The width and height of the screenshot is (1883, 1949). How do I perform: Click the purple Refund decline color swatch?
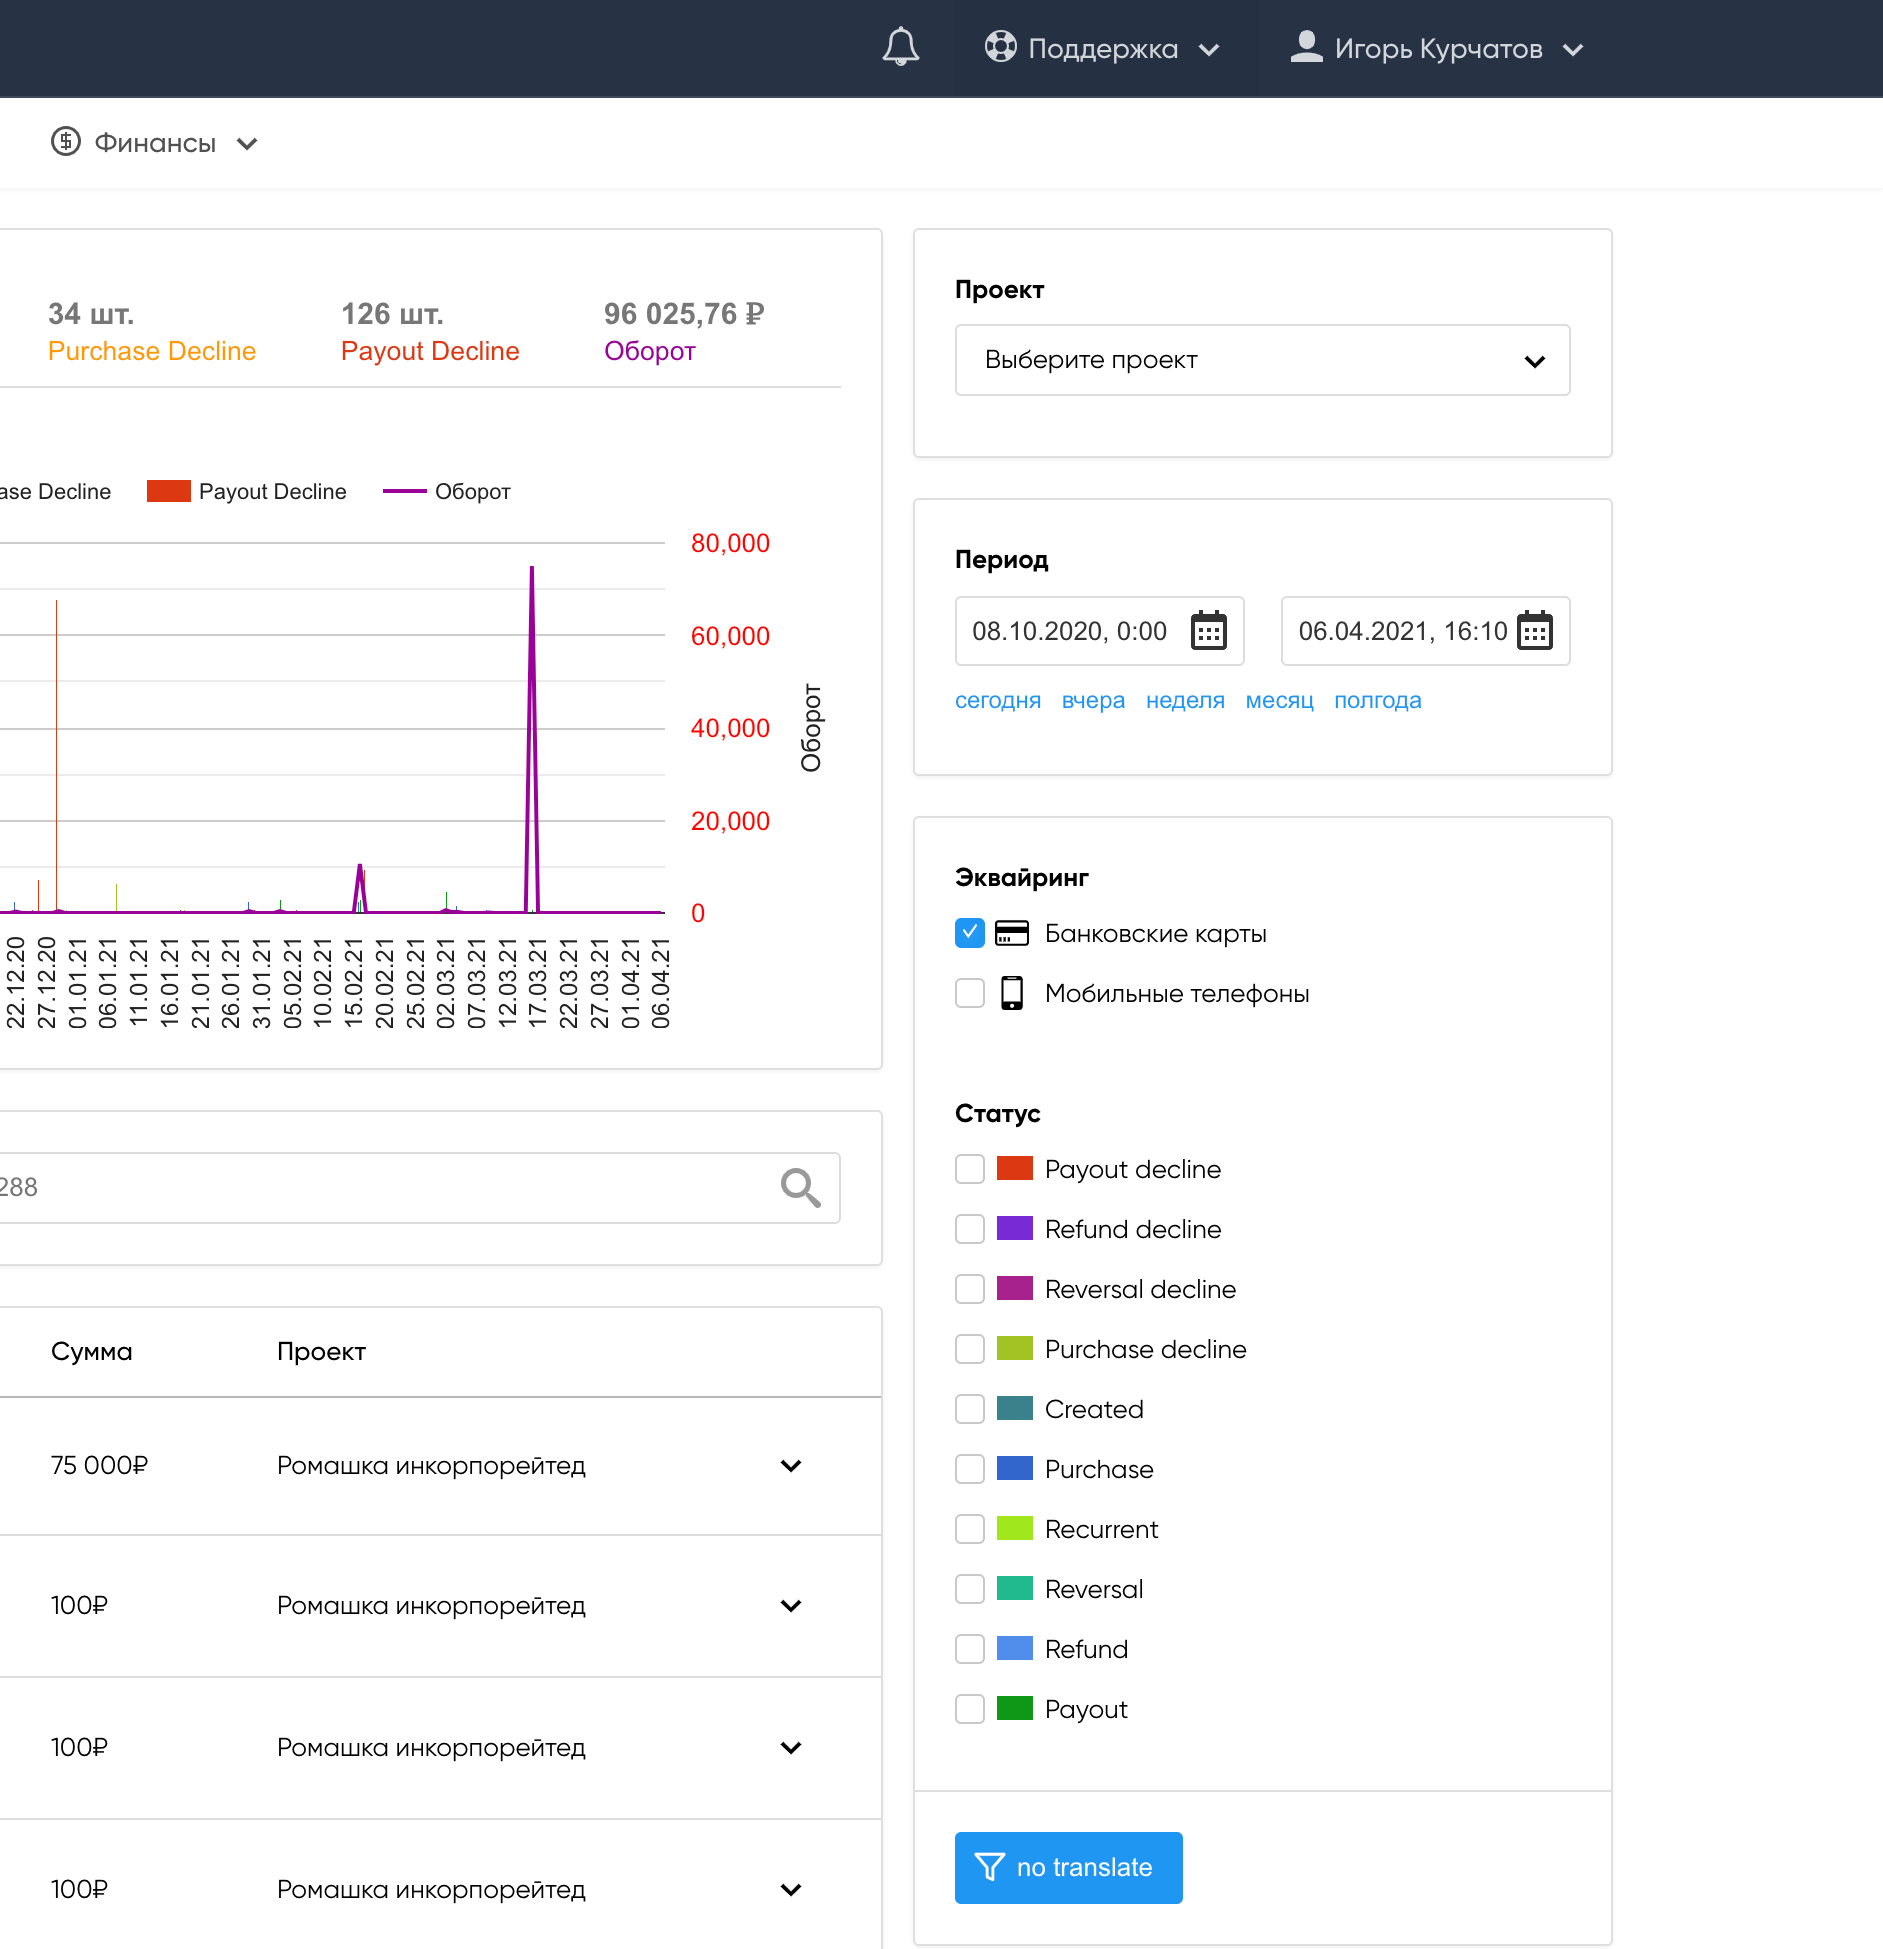(1014, 1229)
